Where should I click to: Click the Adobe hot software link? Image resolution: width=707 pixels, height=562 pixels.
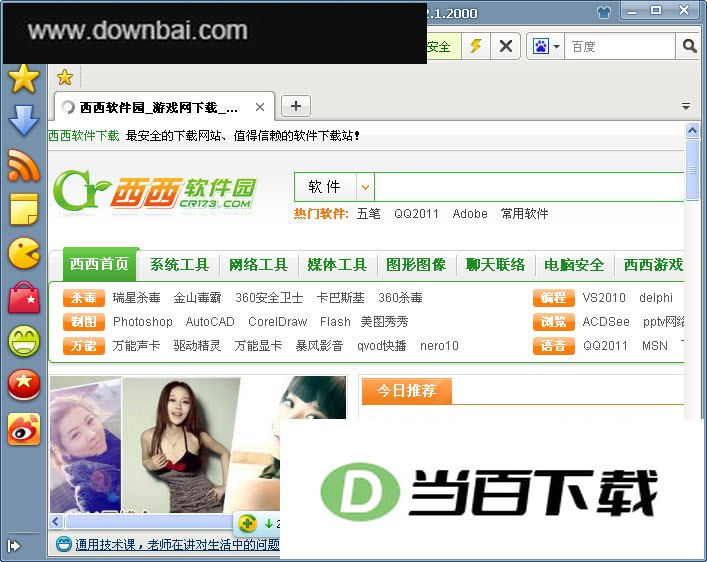tap(470, 213)
